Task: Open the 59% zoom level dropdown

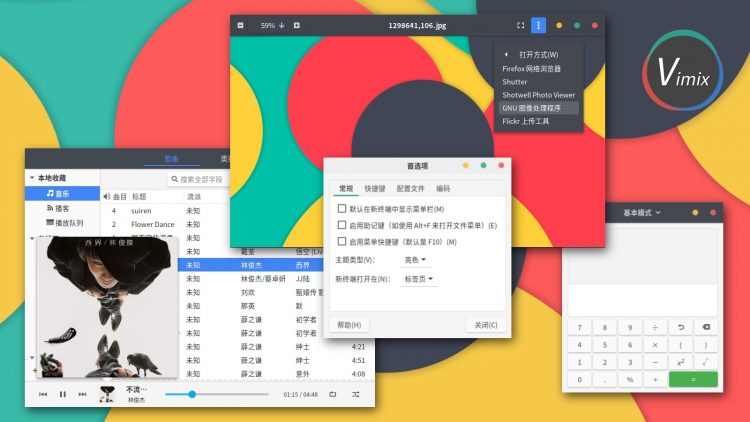Action: (273, 25)
